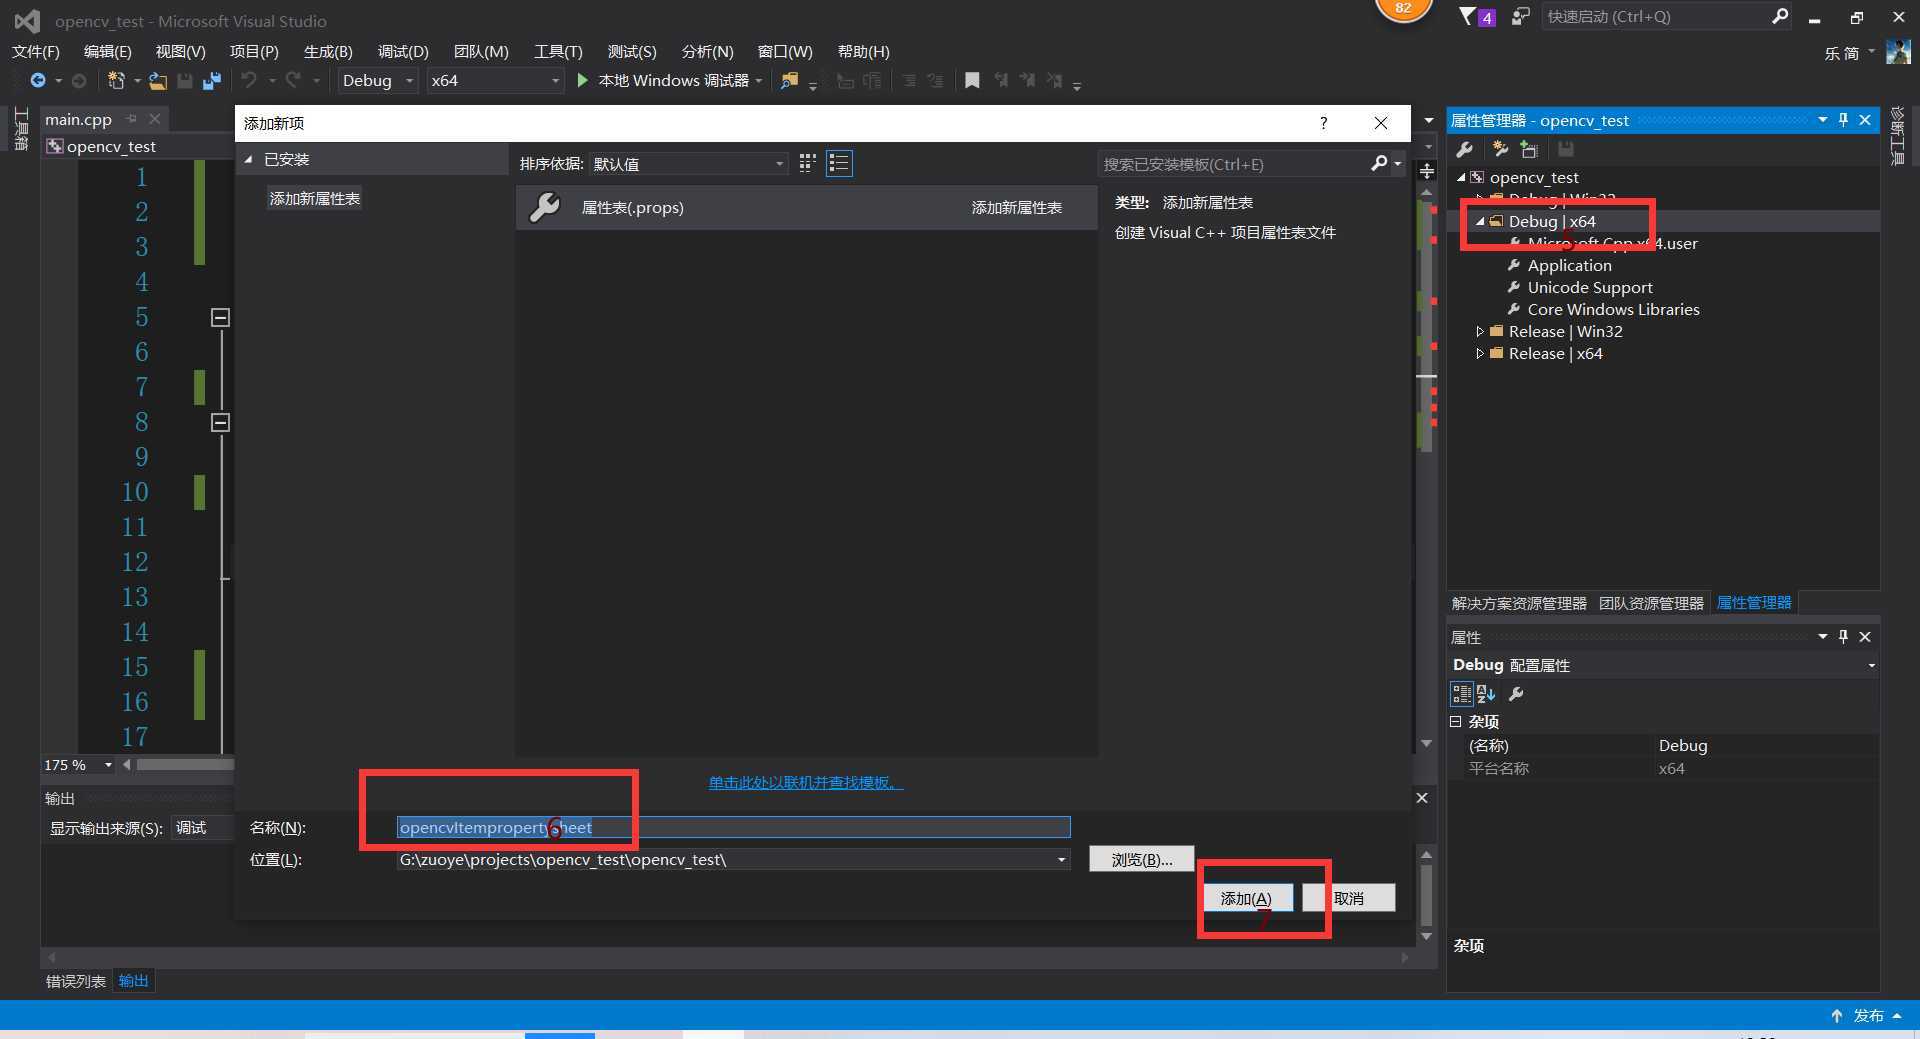Click the 浏览(B)... browse button
This screenshot has height=1039, width=1920.
click(x=1142, y=859)
